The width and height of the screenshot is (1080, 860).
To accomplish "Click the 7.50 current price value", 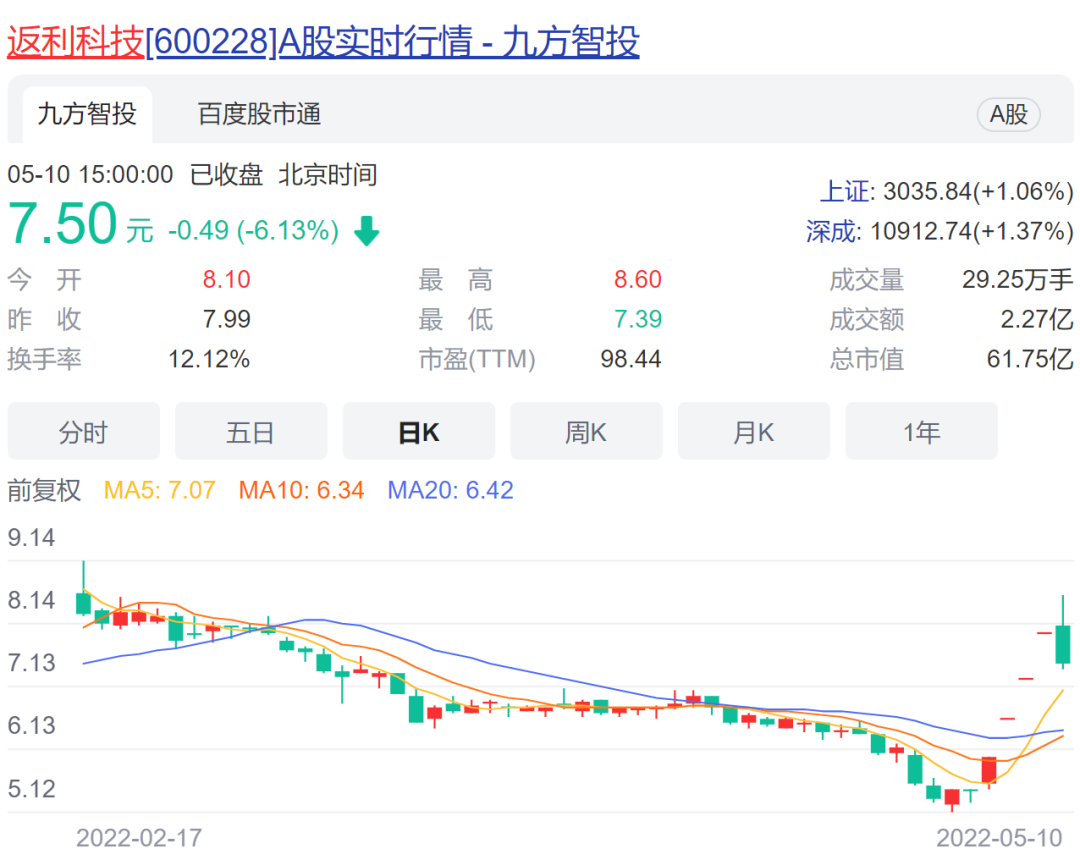I will click(x=63, y=224).
